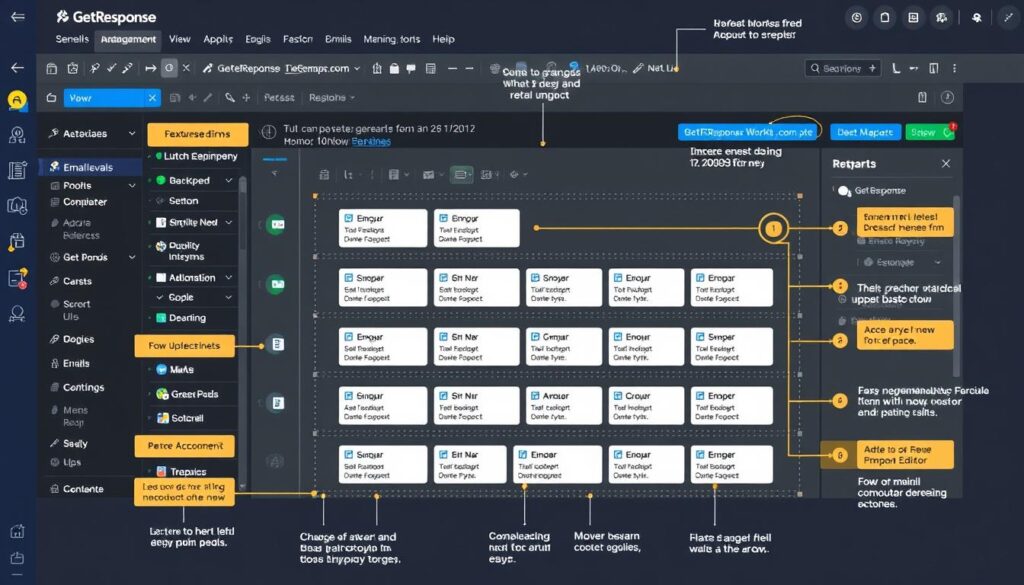Click the blue GetRReponse Works.com button
1024x585 pixels.
748,132
